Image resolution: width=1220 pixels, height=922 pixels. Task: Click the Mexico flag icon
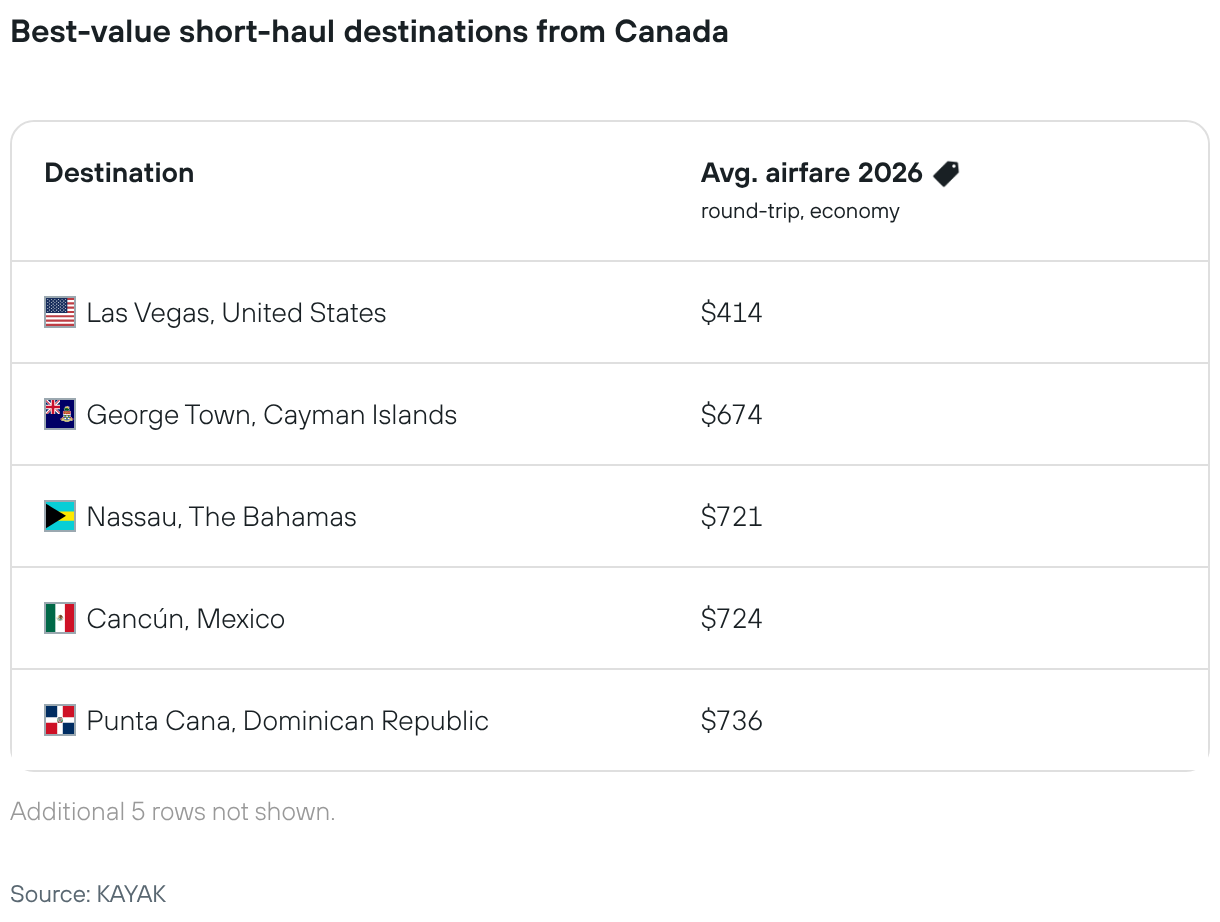point(60,619)
